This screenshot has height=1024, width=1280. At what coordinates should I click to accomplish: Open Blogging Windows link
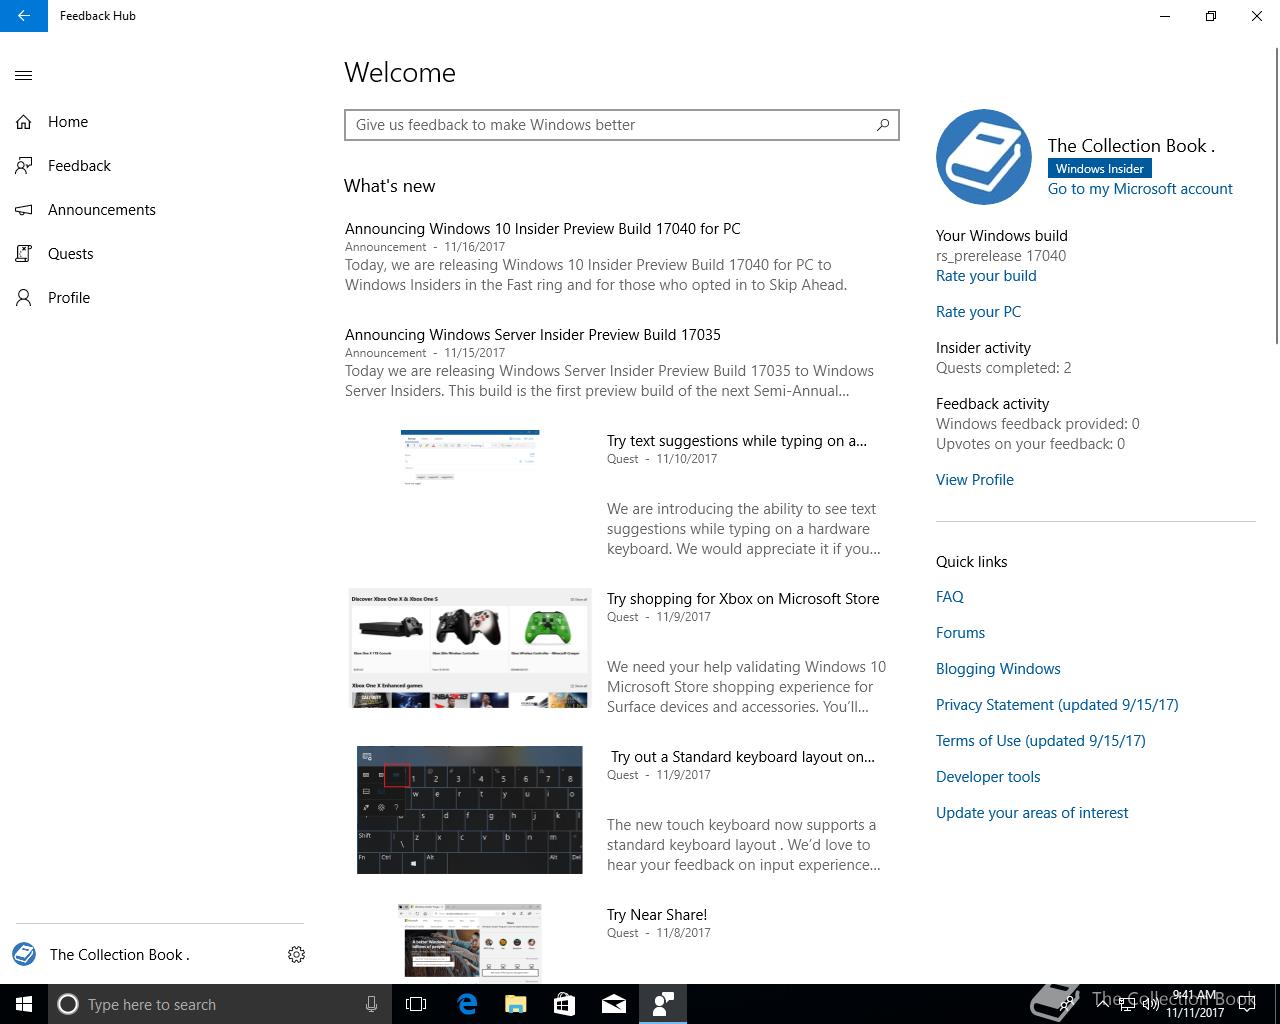[998, 669]
